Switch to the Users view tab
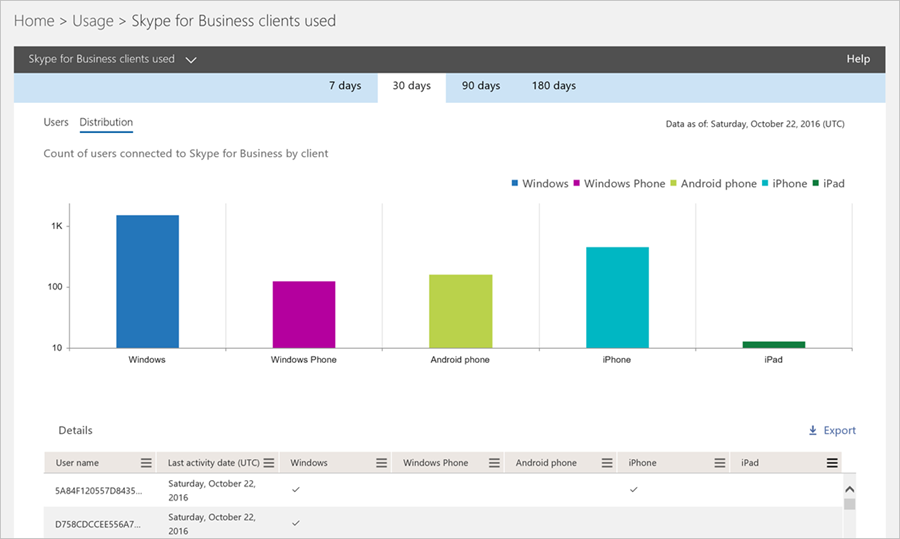The height and width of the screenshot is (539, 900). [56, 122]
